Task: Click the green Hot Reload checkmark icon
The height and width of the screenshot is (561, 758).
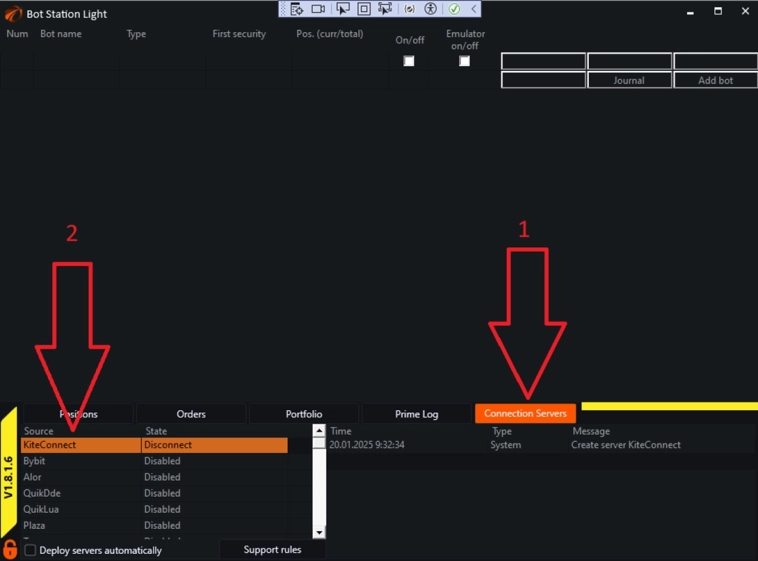Action: coord(454,9)
